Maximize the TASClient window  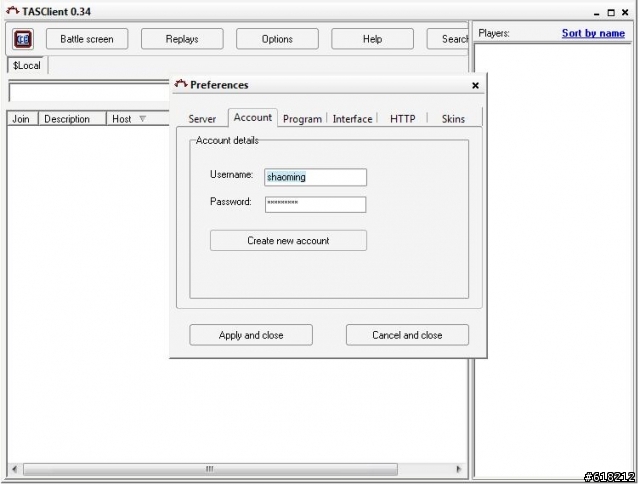tap(611, 13)
